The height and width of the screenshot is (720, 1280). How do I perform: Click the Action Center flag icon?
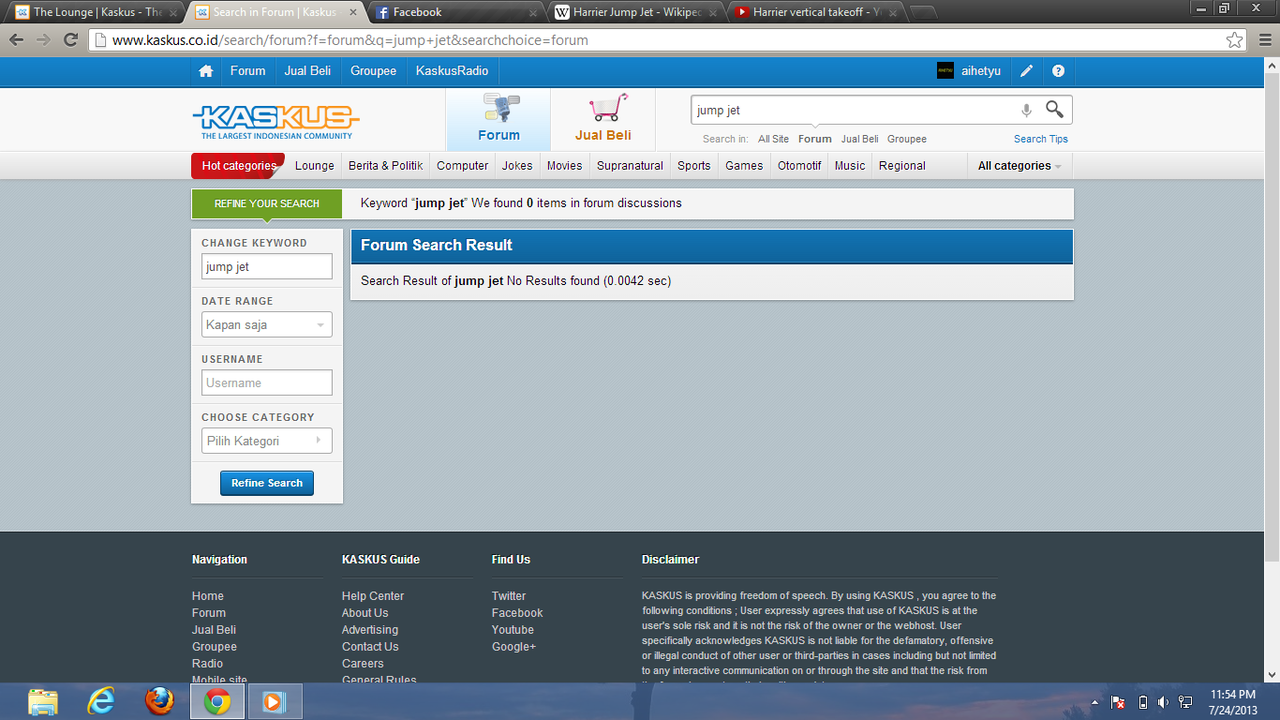coord(1119,703)
